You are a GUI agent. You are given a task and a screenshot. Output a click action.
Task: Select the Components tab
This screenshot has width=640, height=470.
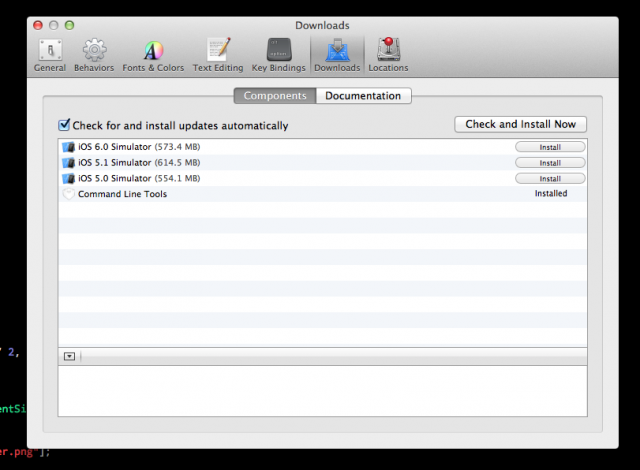[276, 96]
